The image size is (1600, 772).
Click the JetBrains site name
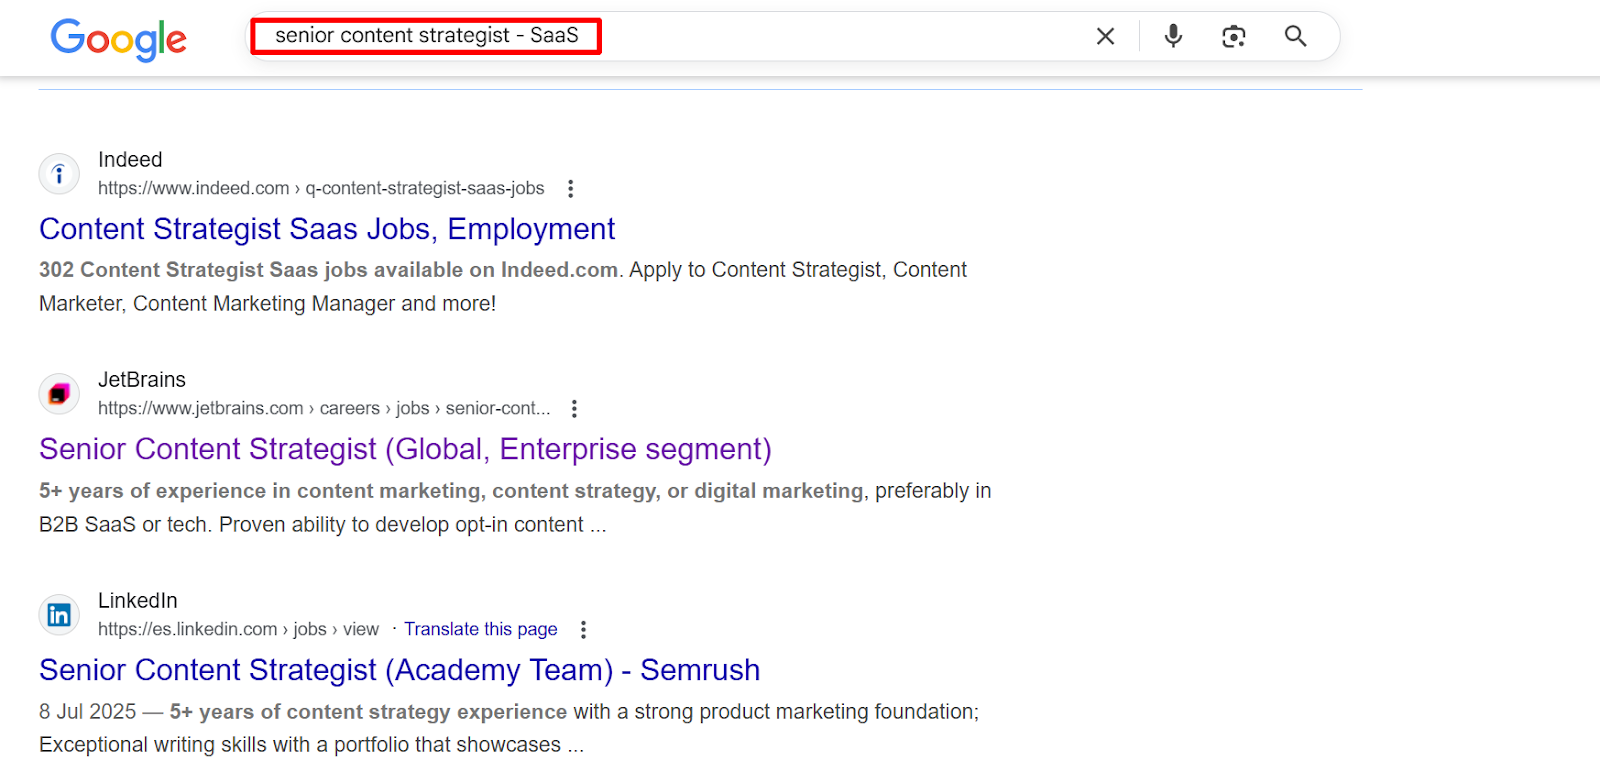(x=142, y=380)
